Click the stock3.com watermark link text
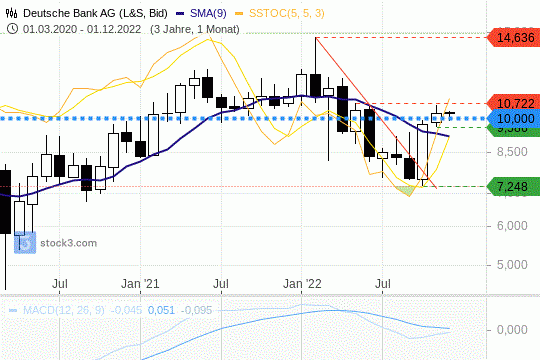540x360 pixels. tap(69, 243)
